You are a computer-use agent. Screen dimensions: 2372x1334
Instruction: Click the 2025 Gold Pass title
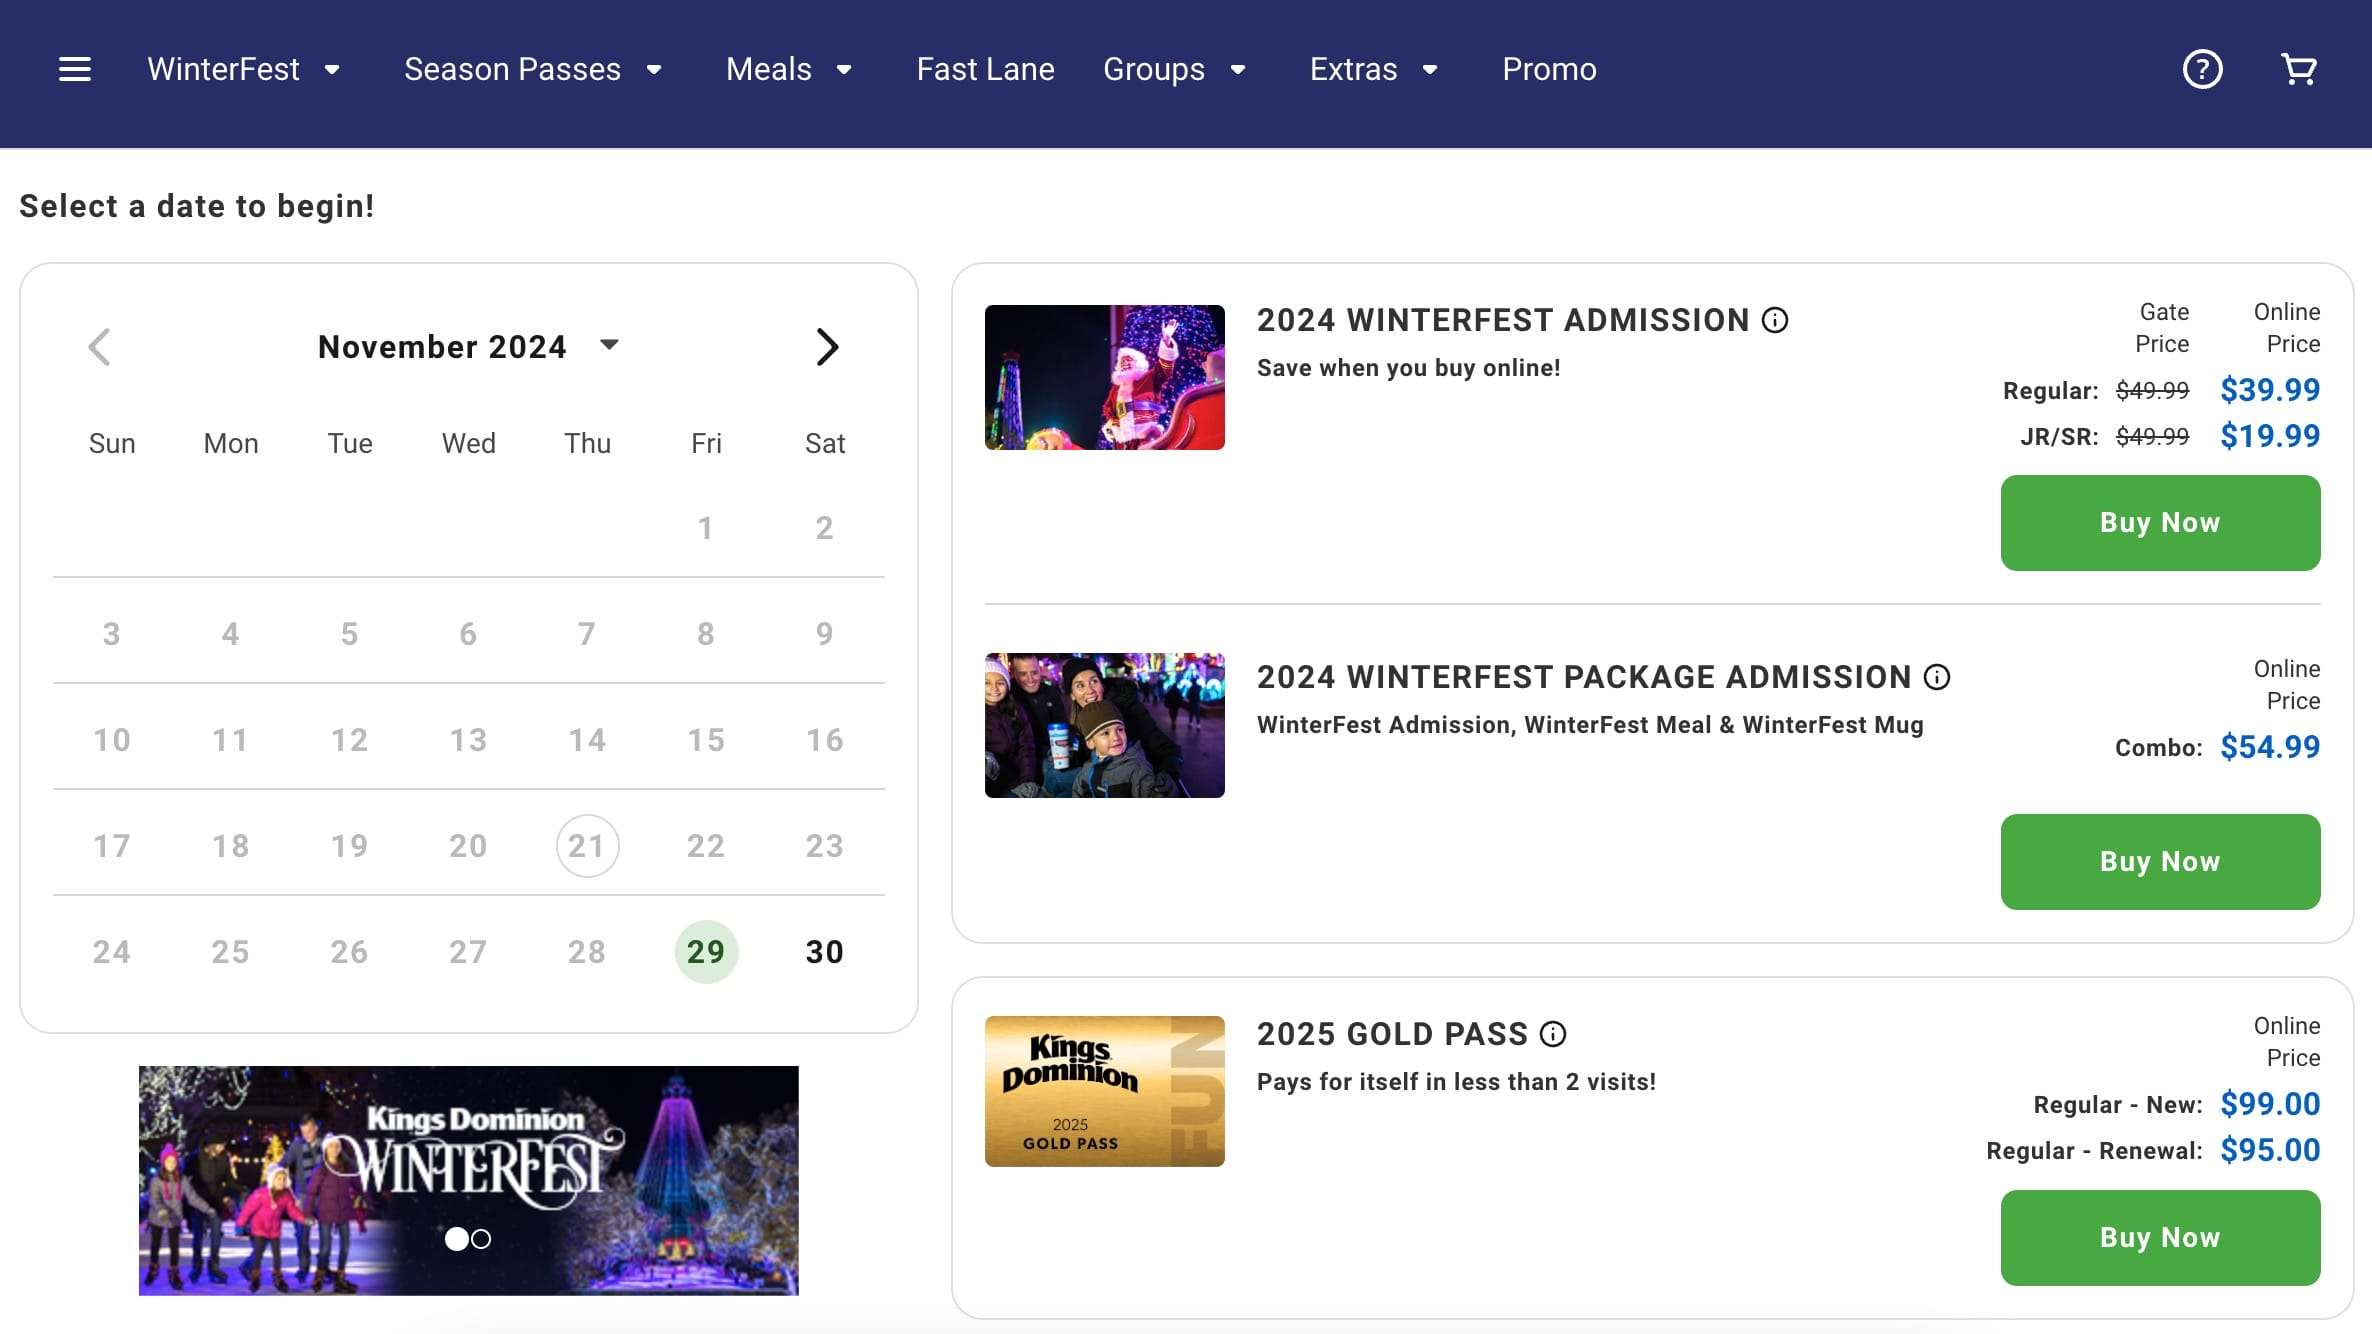pos(1392,1034)
